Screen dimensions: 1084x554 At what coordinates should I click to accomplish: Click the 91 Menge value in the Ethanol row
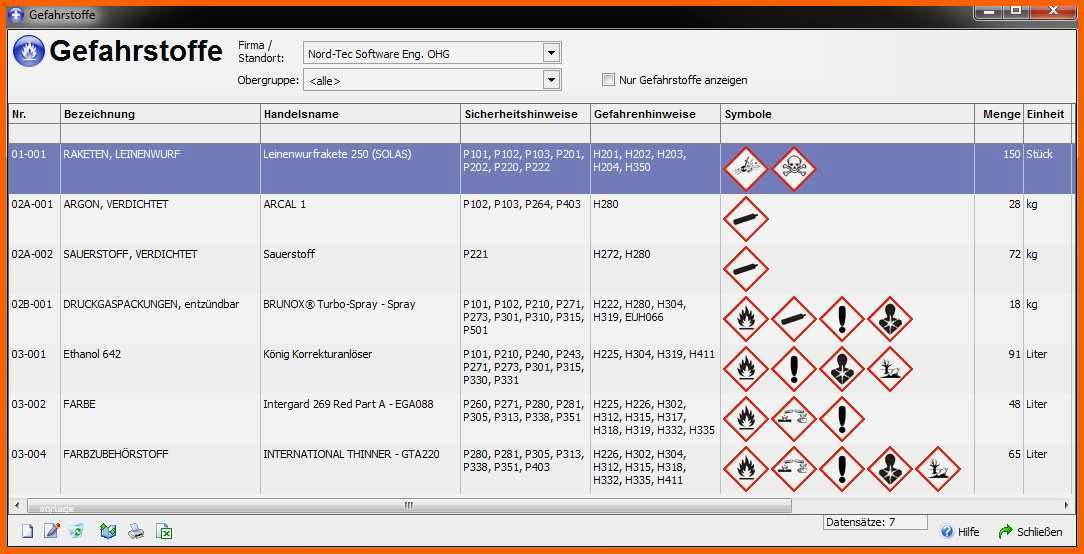(x=1014, y=354)
